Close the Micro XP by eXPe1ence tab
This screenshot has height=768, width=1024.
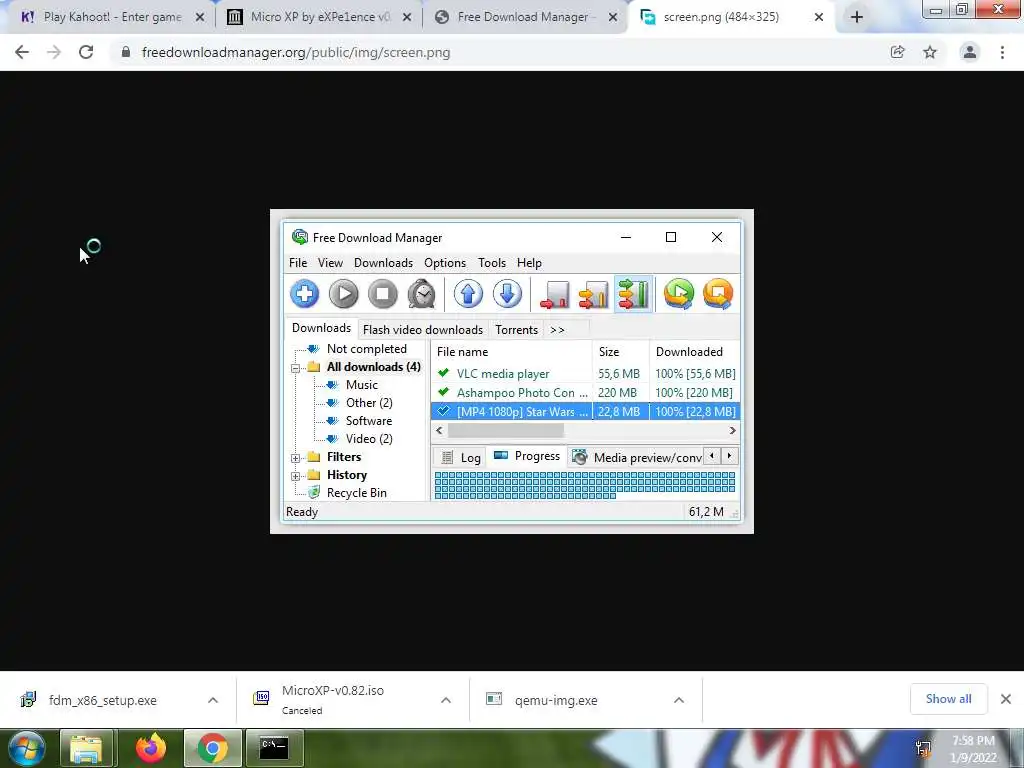click(x=407, y=18)
